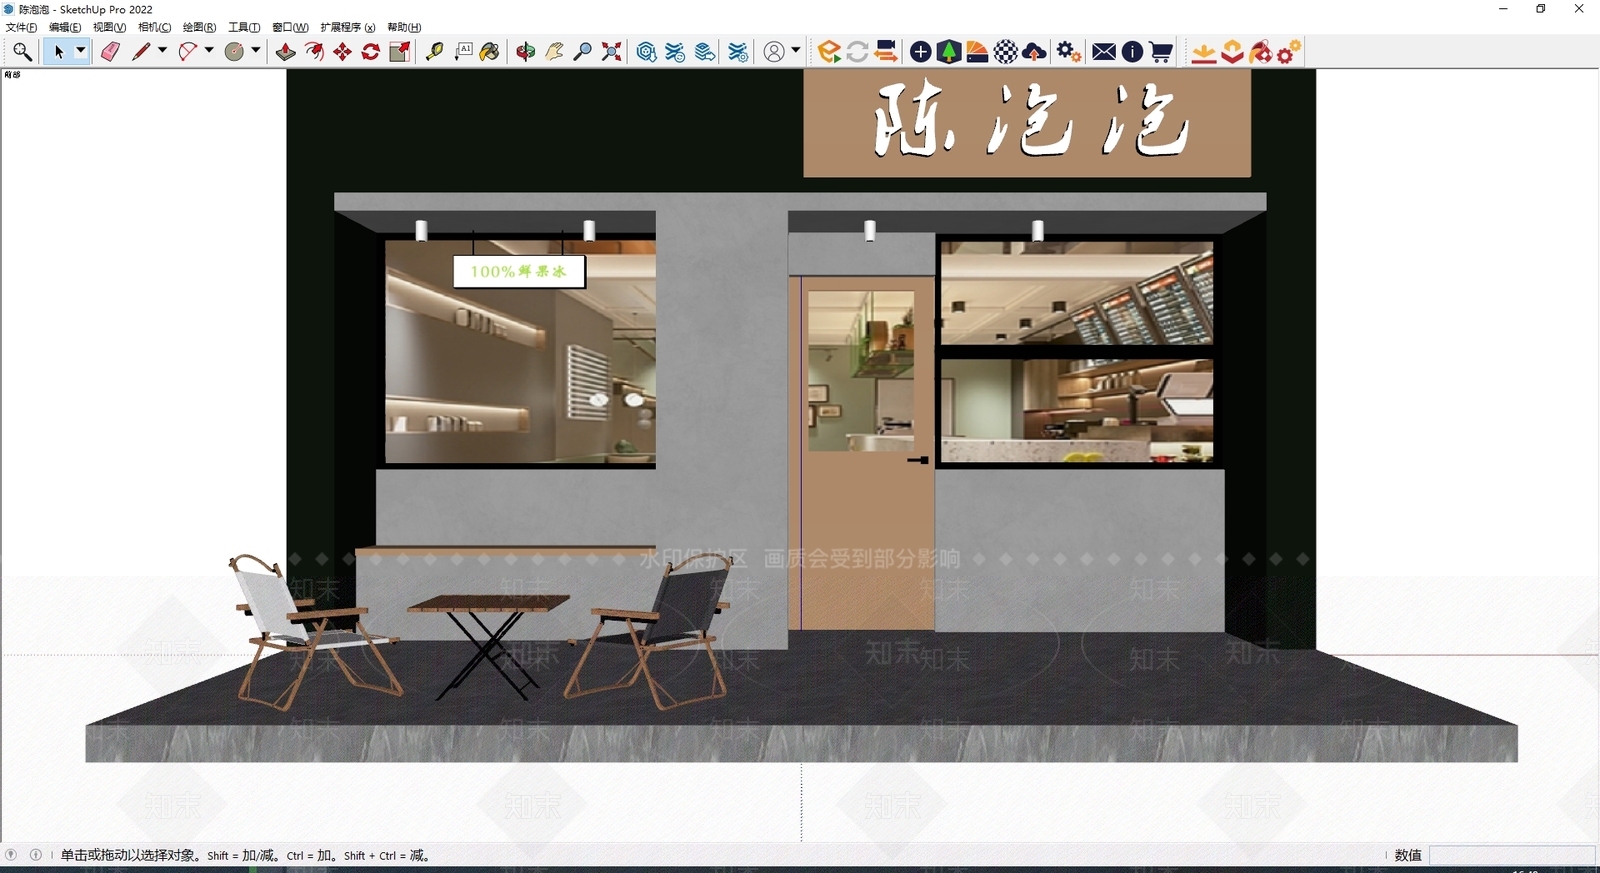Click the dark circle plus icon

(x=921, y=51)
